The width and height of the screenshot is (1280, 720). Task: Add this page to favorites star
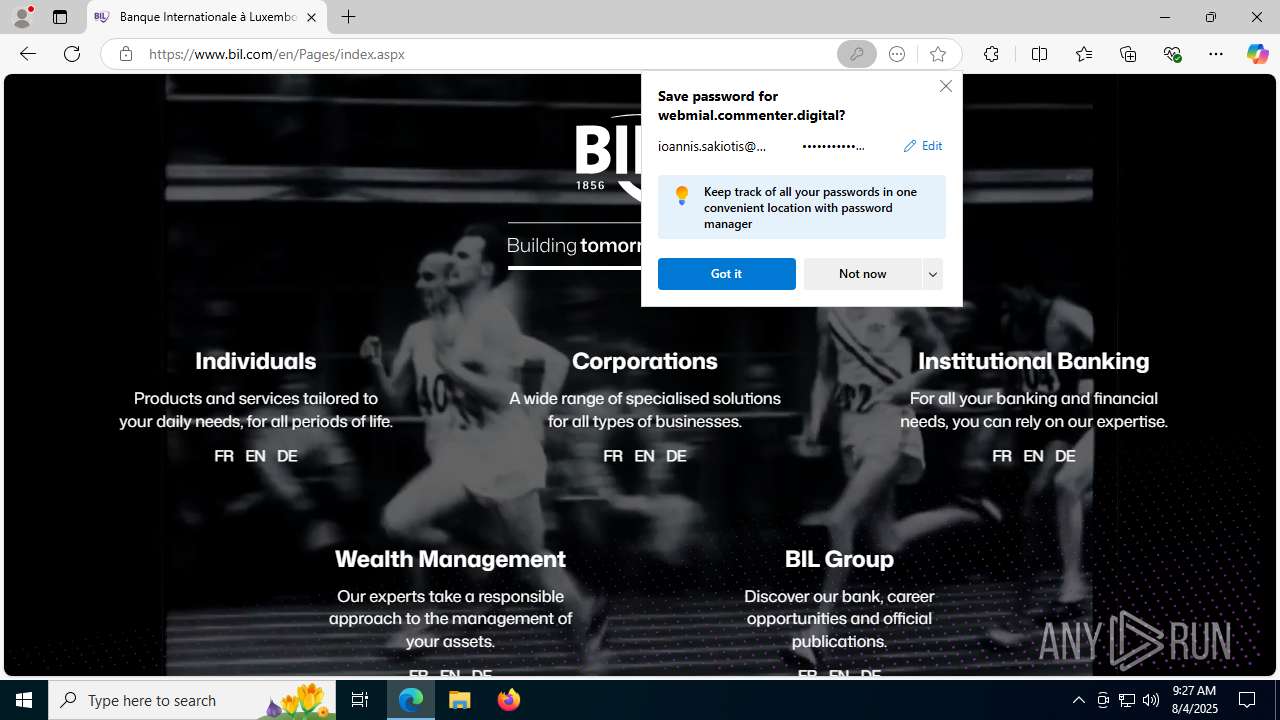pos(937,54)
